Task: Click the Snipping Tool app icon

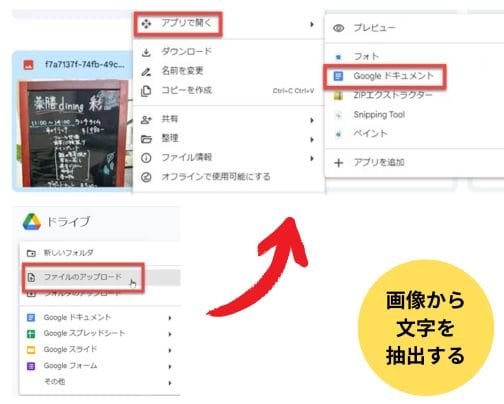Action: 338,115
